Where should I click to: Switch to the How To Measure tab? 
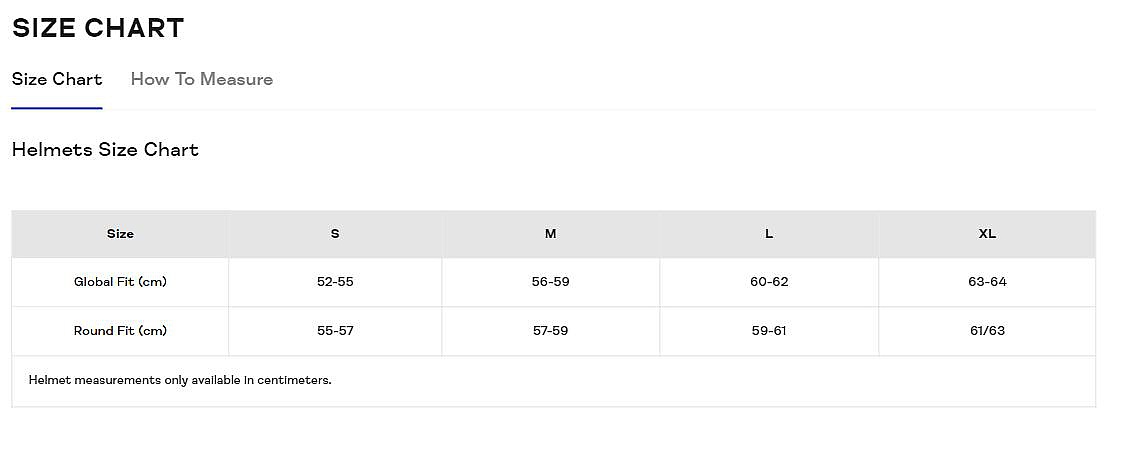pos(201,79)
